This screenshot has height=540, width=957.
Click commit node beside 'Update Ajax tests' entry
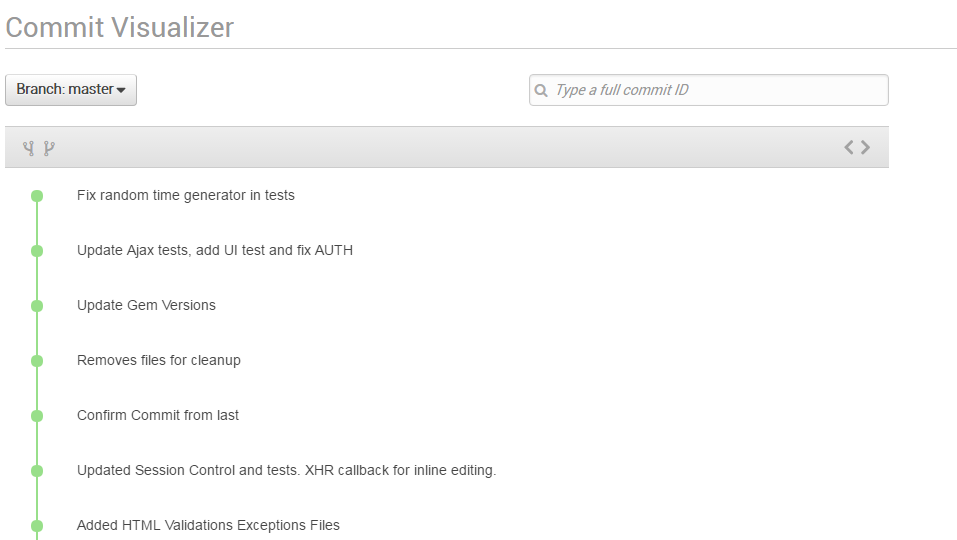coord(37,251)
